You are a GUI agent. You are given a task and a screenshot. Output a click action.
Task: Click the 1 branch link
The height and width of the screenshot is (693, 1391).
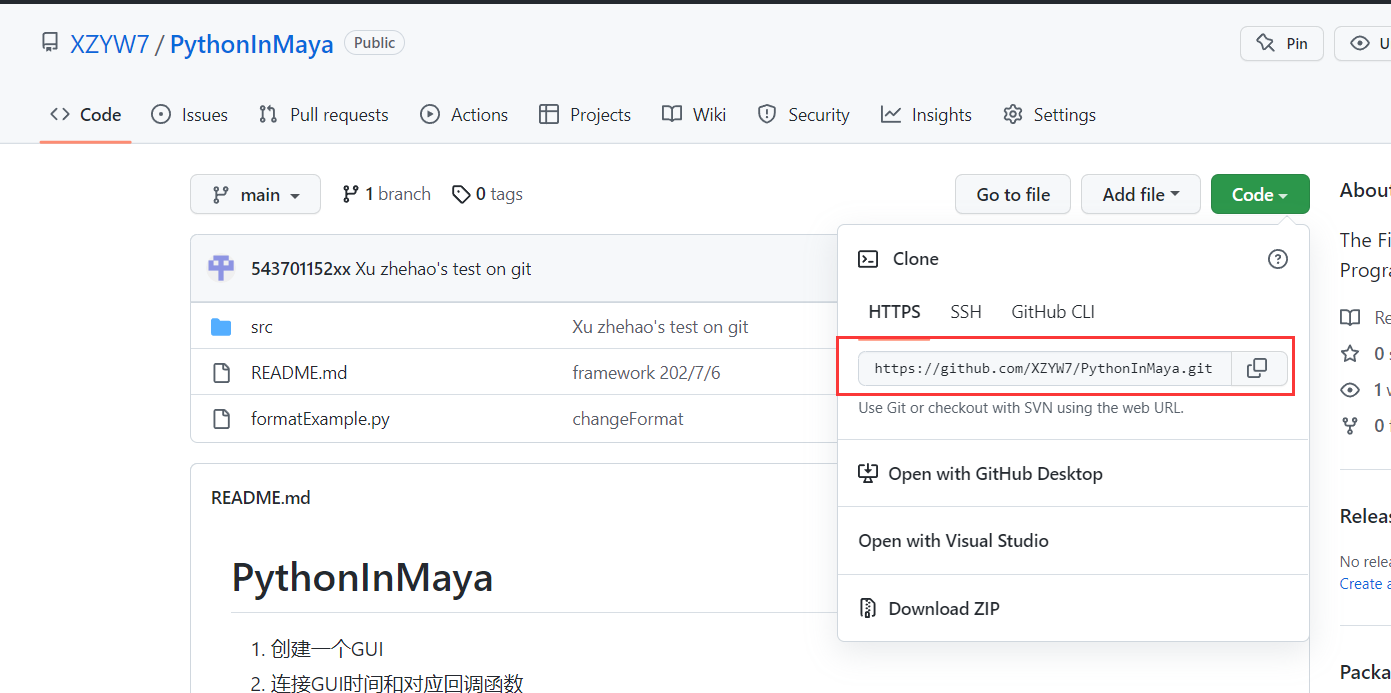coord(387,194)
